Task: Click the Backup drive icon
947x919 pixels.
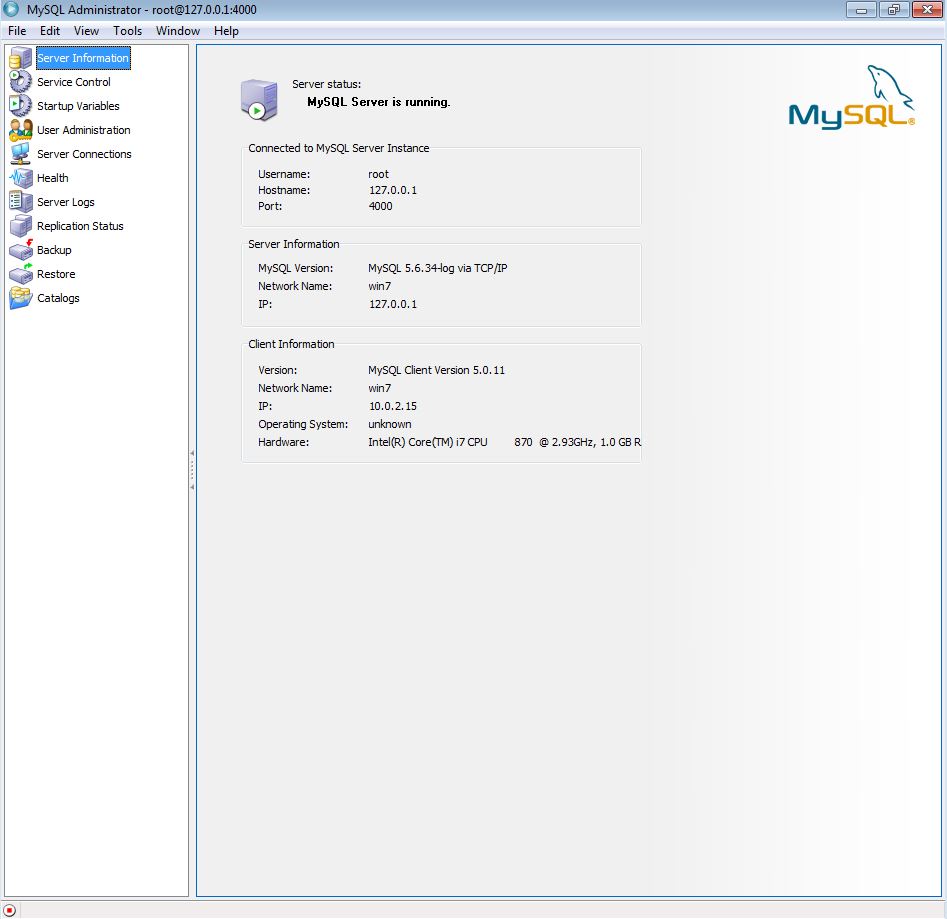Action: pyautogui.click(x=21, y=250)
